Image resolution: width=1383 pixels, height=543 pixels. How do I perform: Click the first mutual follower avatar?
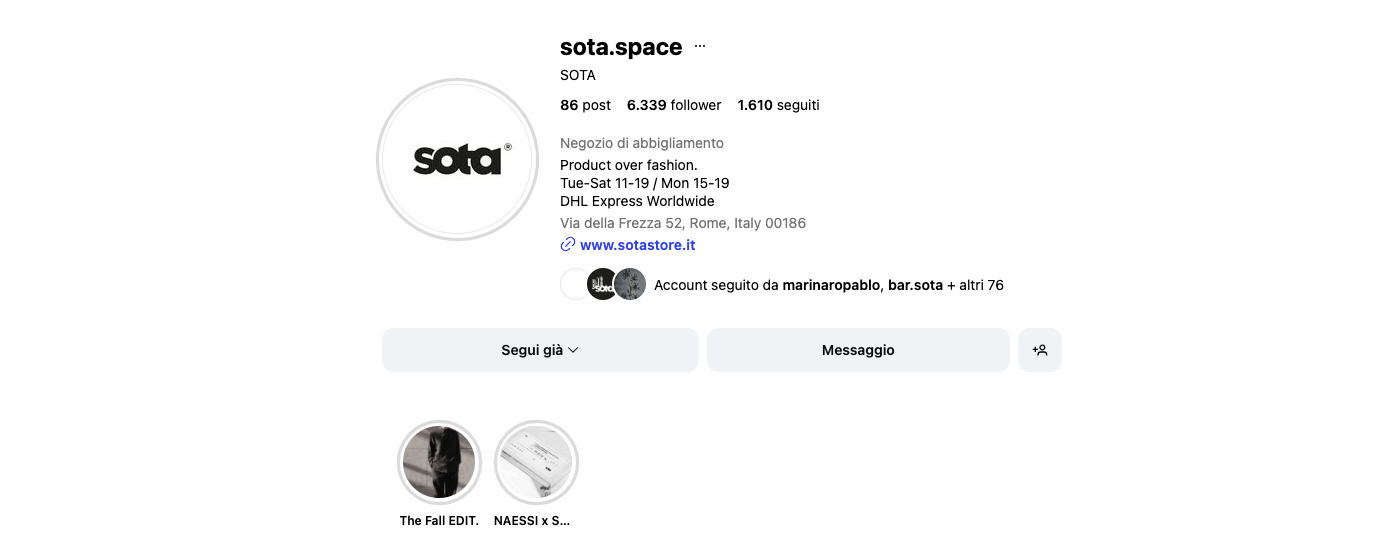tap(576, 285)
